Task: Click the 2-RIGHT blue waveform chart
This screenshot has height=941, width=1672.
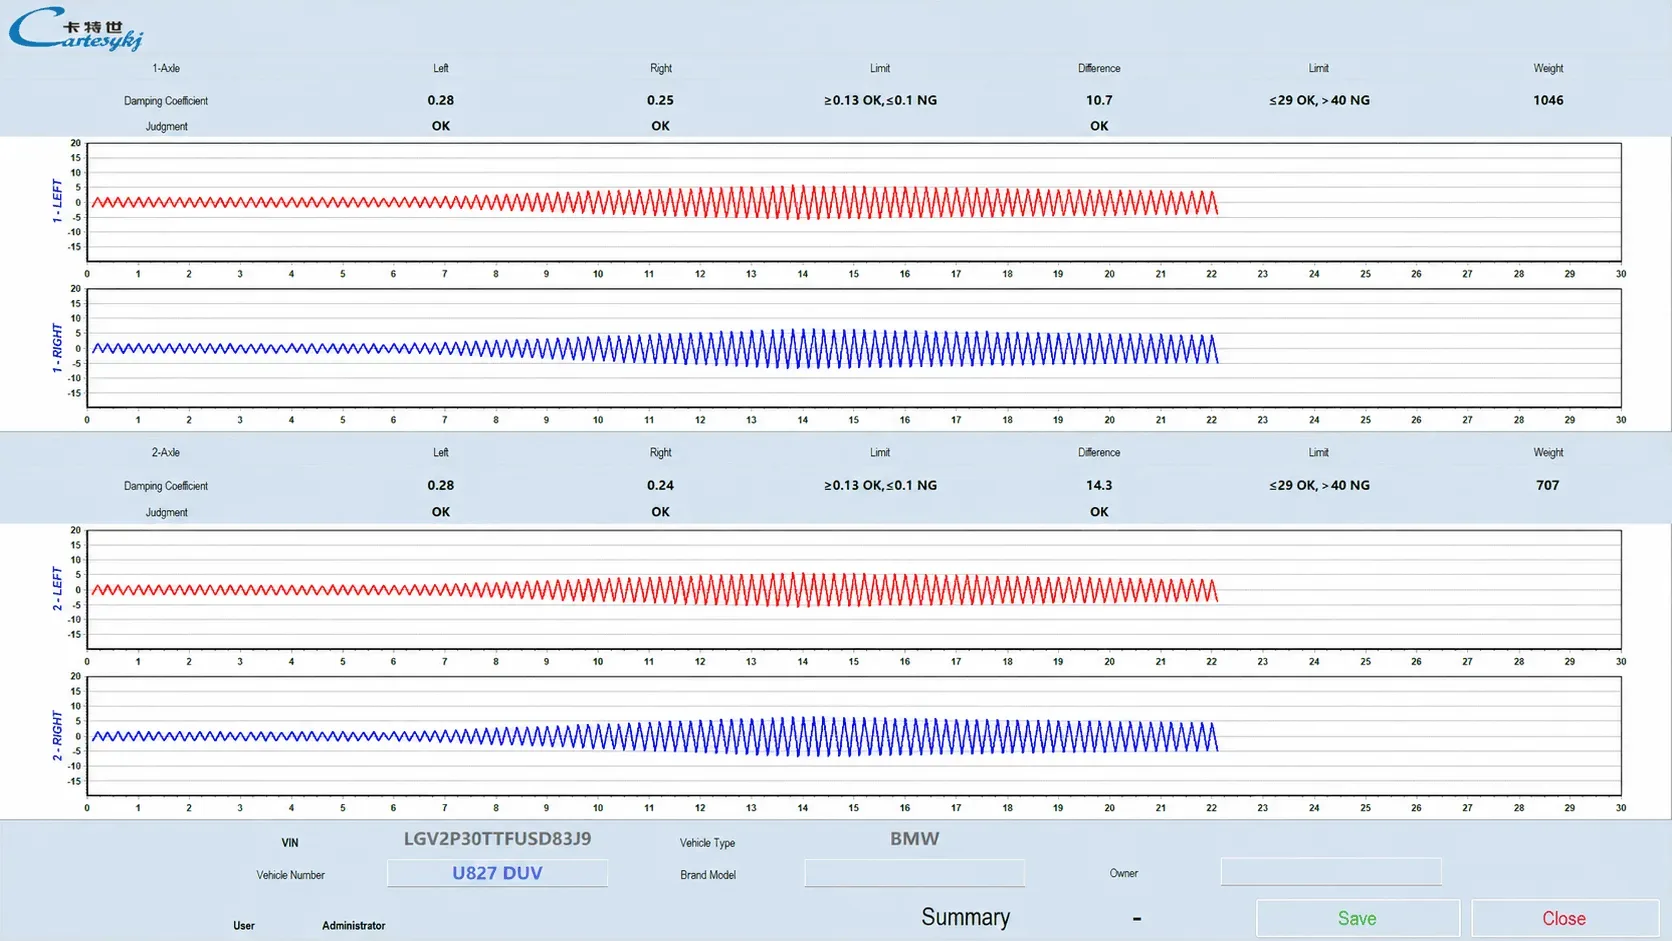Action: tap(854, 736)
